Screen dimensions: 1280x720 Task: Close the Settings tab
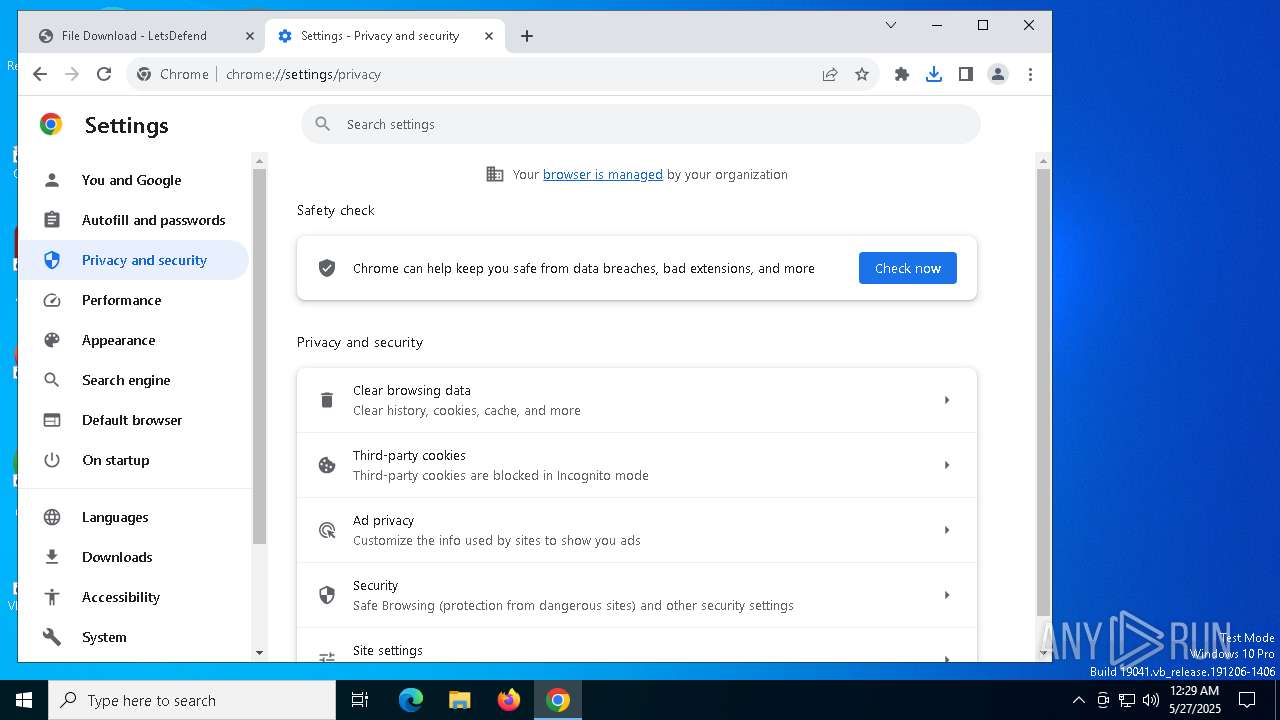(x=489, y=36)
